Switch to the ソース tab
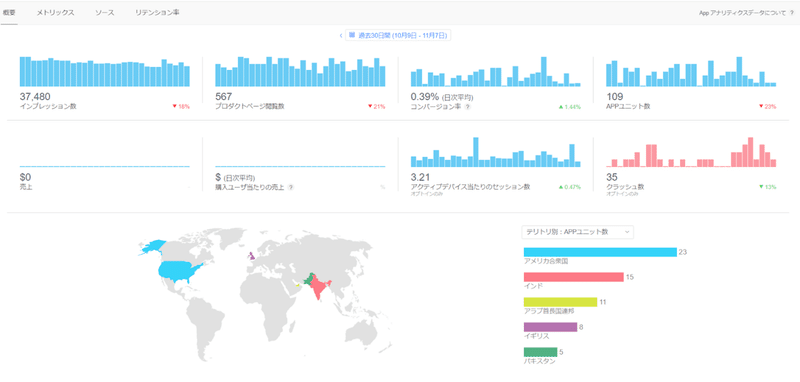This screenshot has height=382, width=800. click(105, 13)
